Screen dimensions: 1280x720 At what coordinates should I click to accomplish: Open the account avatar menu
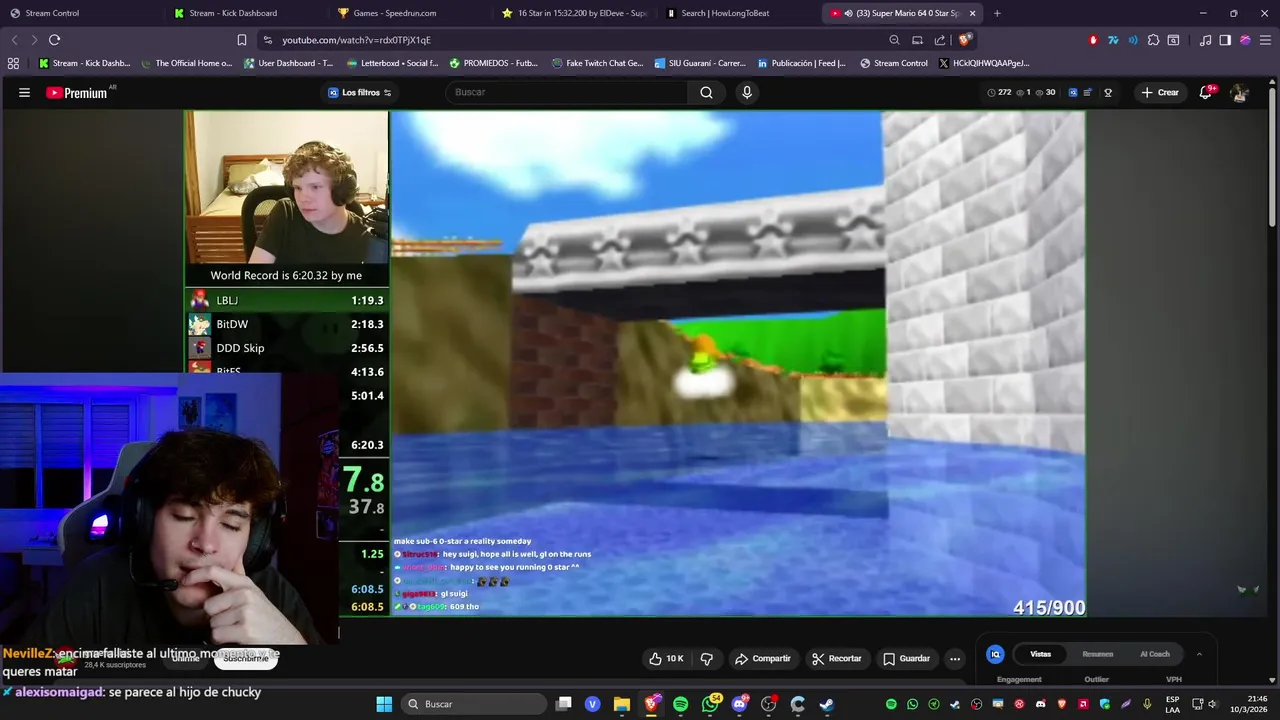[1239, 92]
